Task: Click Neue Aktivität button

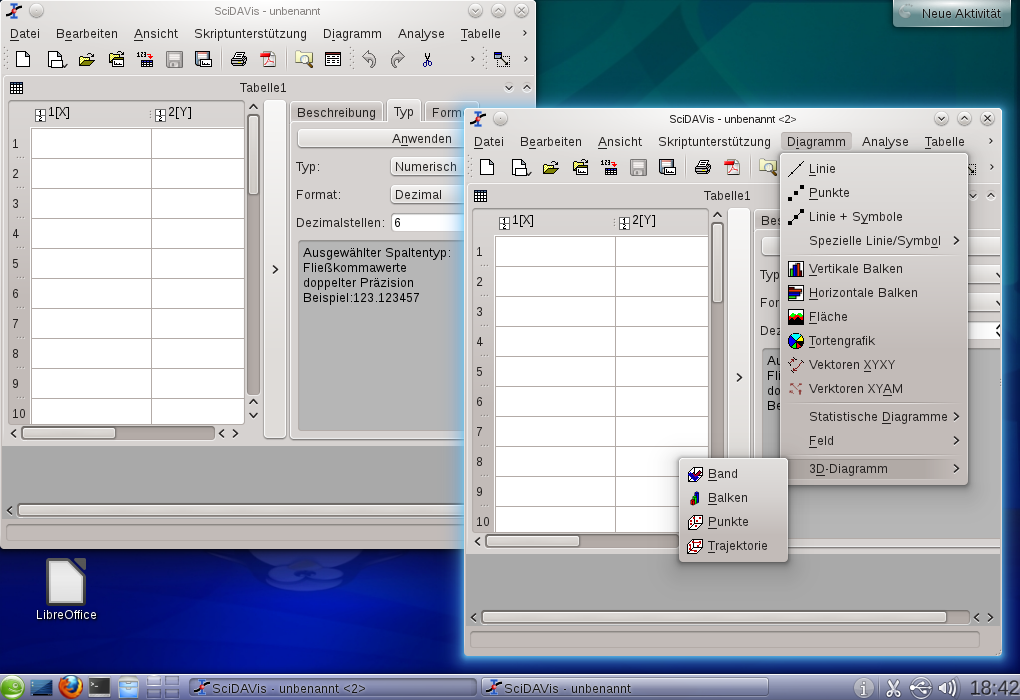Action: [x=952, y=13]
